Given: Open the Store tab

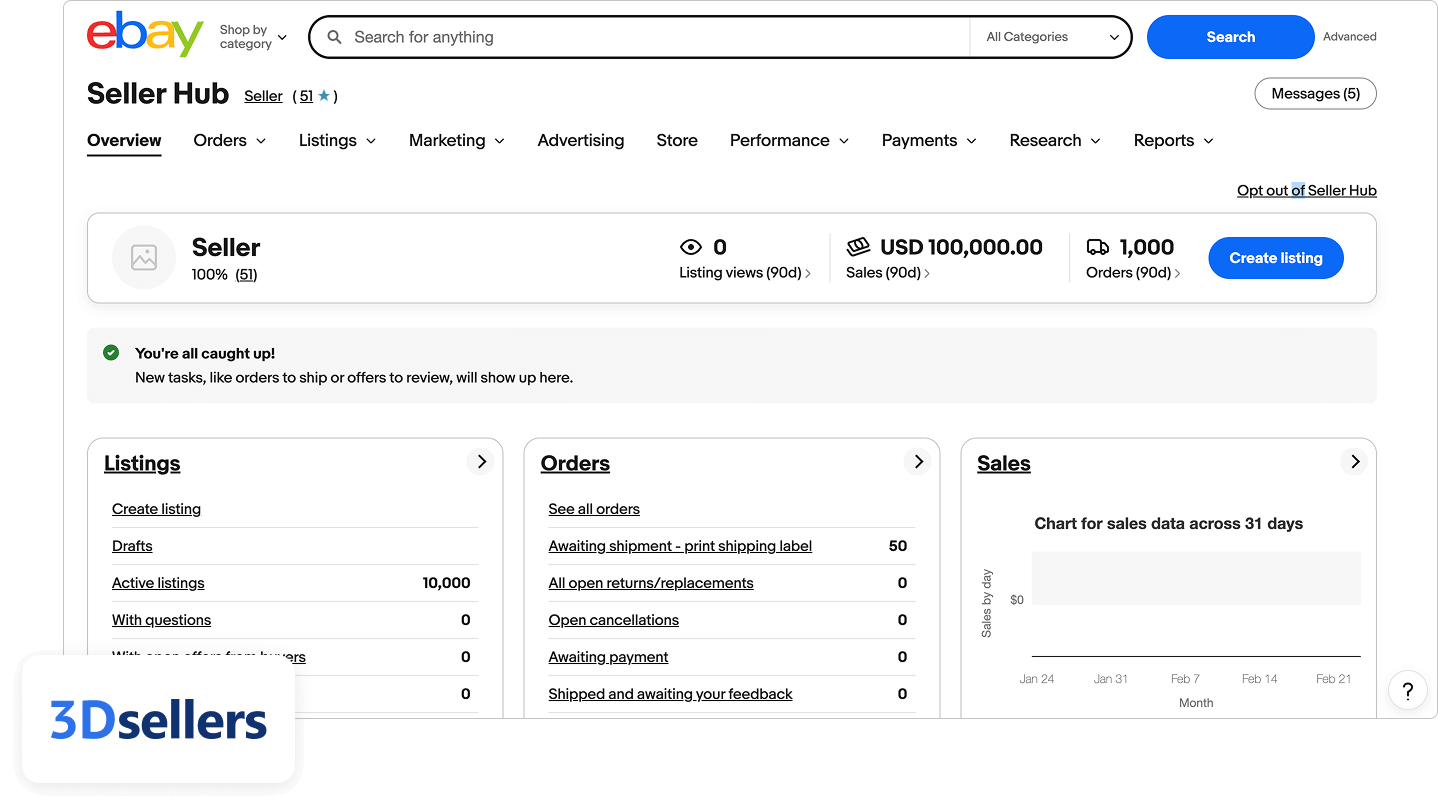Looking at the screenshot, I should tap(677, 140).
